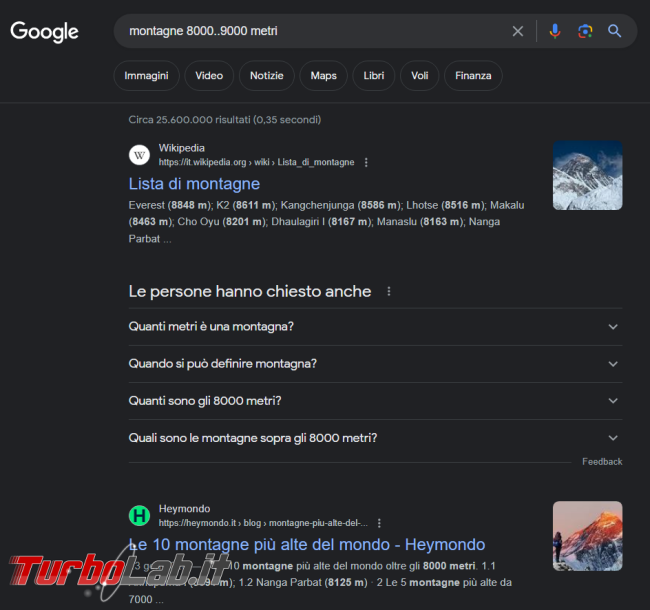Click the Wikipedia URL breadcrumb
The width and height of the screenshot is (650, 610).
[x=256, y=162]
